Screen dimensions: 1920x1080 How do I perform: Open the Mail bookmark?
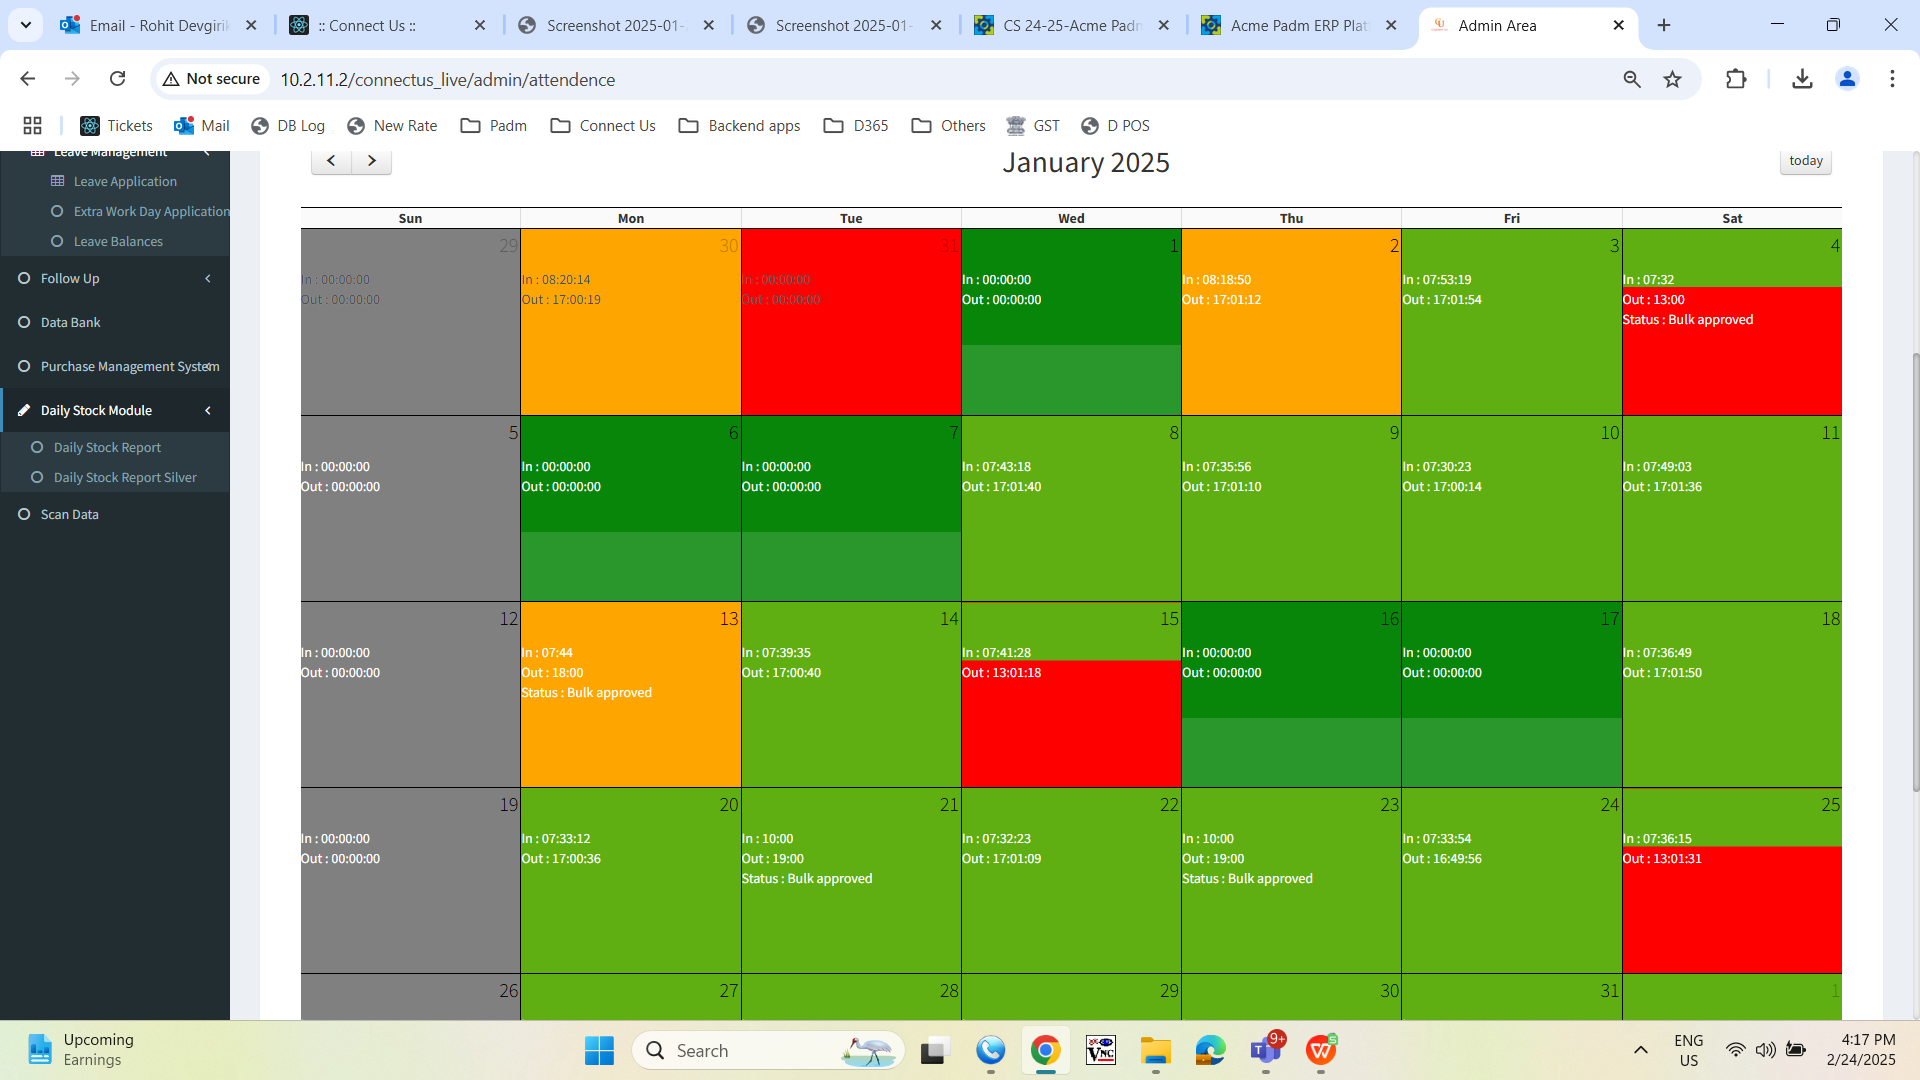click(x=202, y=126)
